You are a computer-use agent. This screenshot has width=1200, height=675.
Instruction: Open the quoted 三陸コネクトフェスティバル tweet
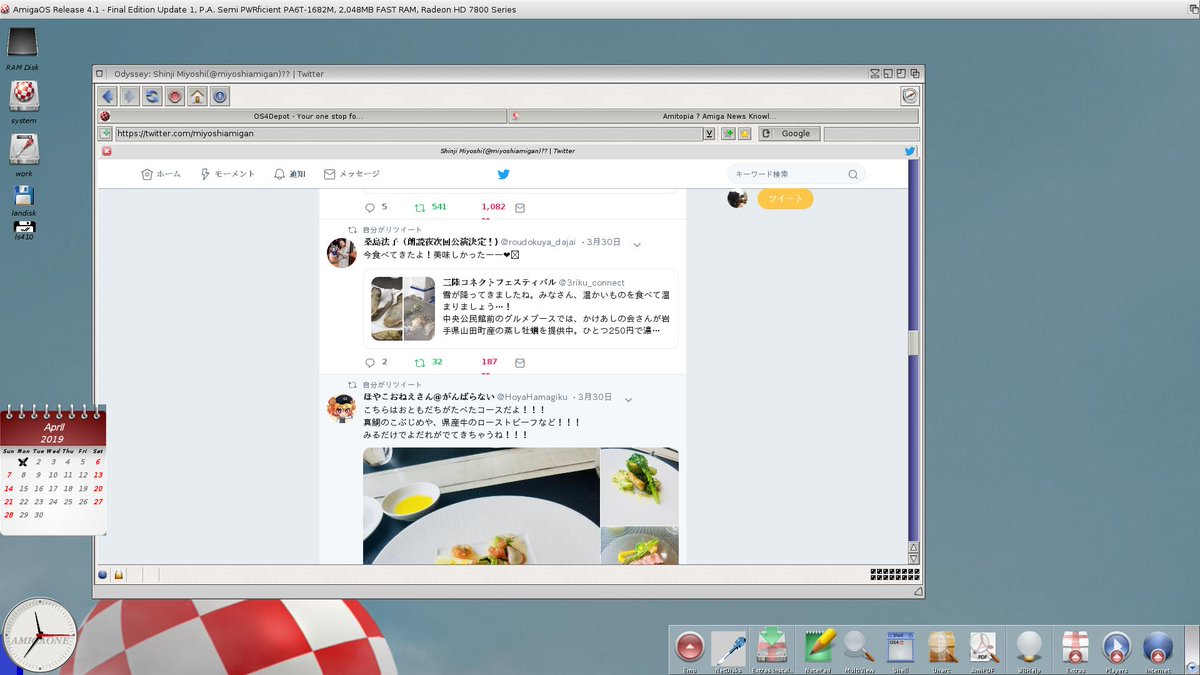pyautogui.click(x=521, y=308)
